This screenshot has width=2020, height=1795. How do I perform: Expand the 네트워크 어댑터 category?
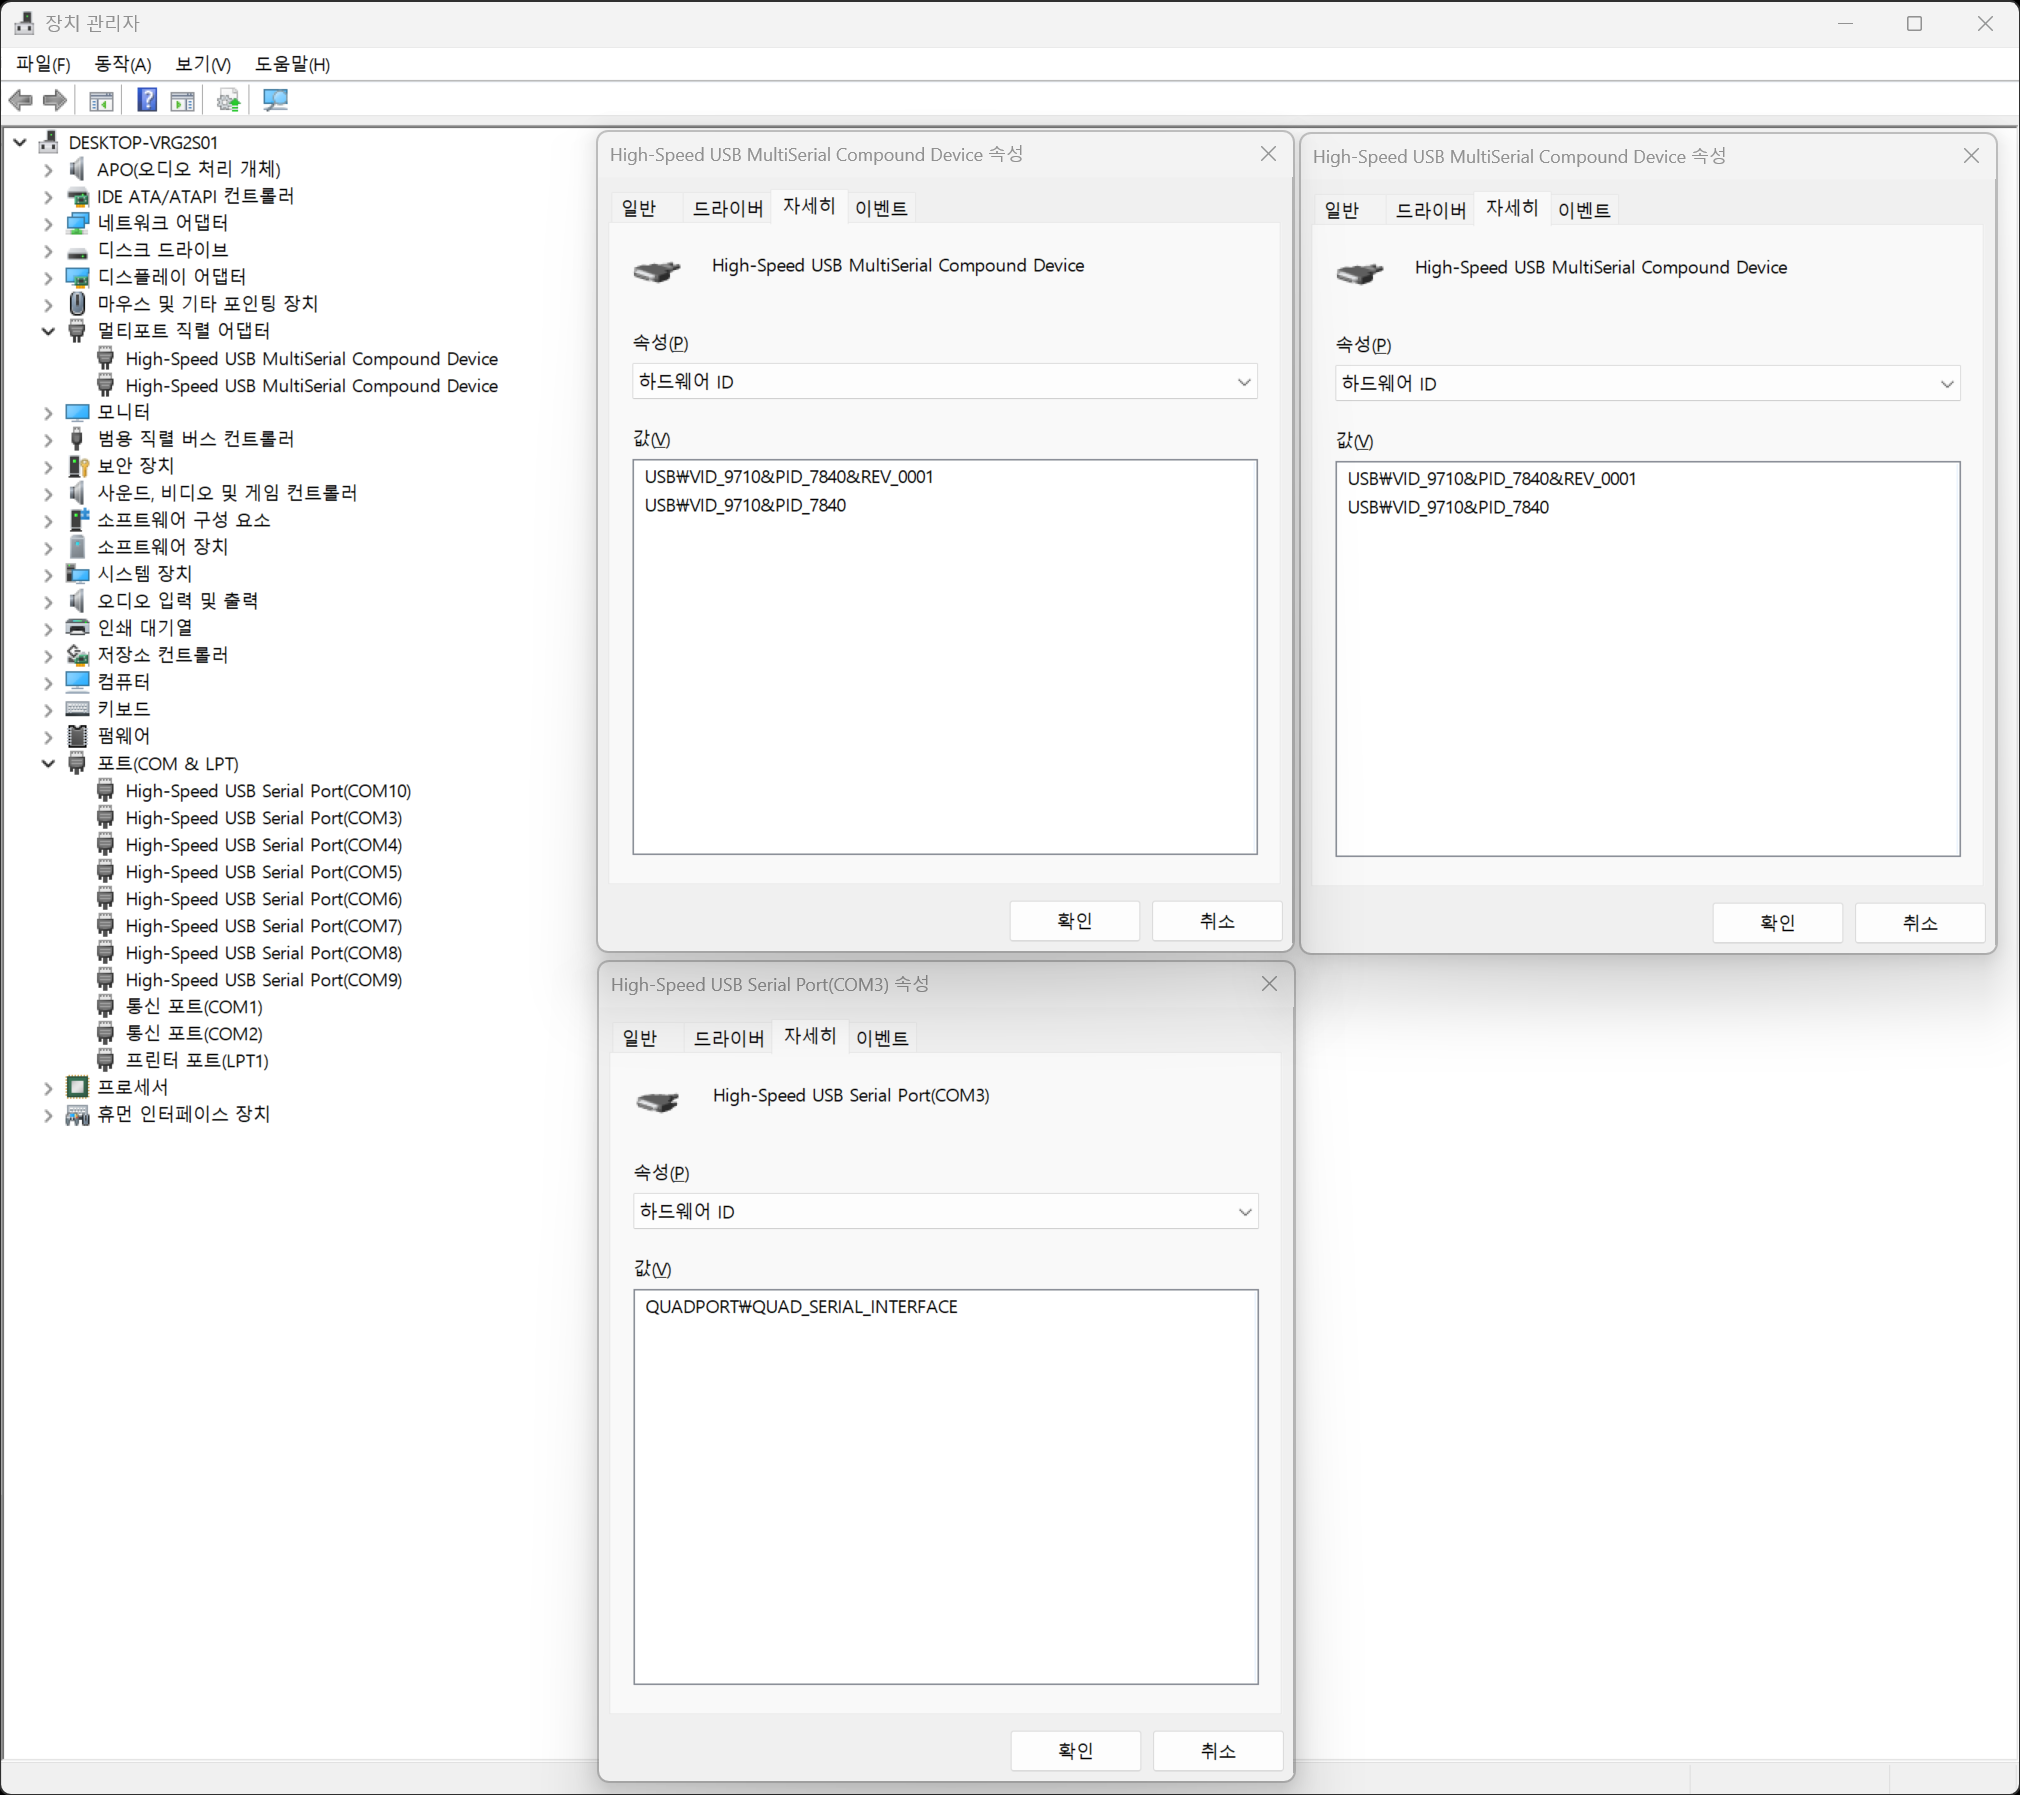pos(48,223)
